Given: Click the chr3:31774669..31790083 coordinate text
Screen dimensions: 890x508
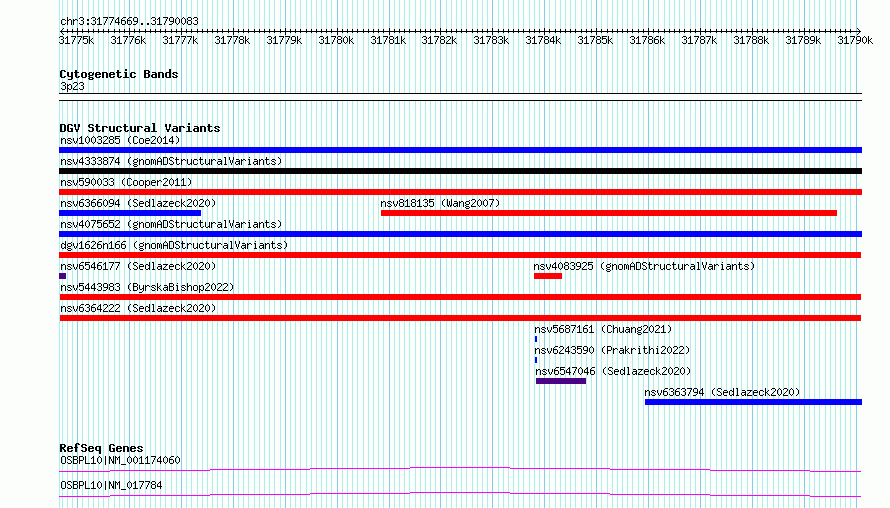Looking at the screenshot, I should [129, 22].
